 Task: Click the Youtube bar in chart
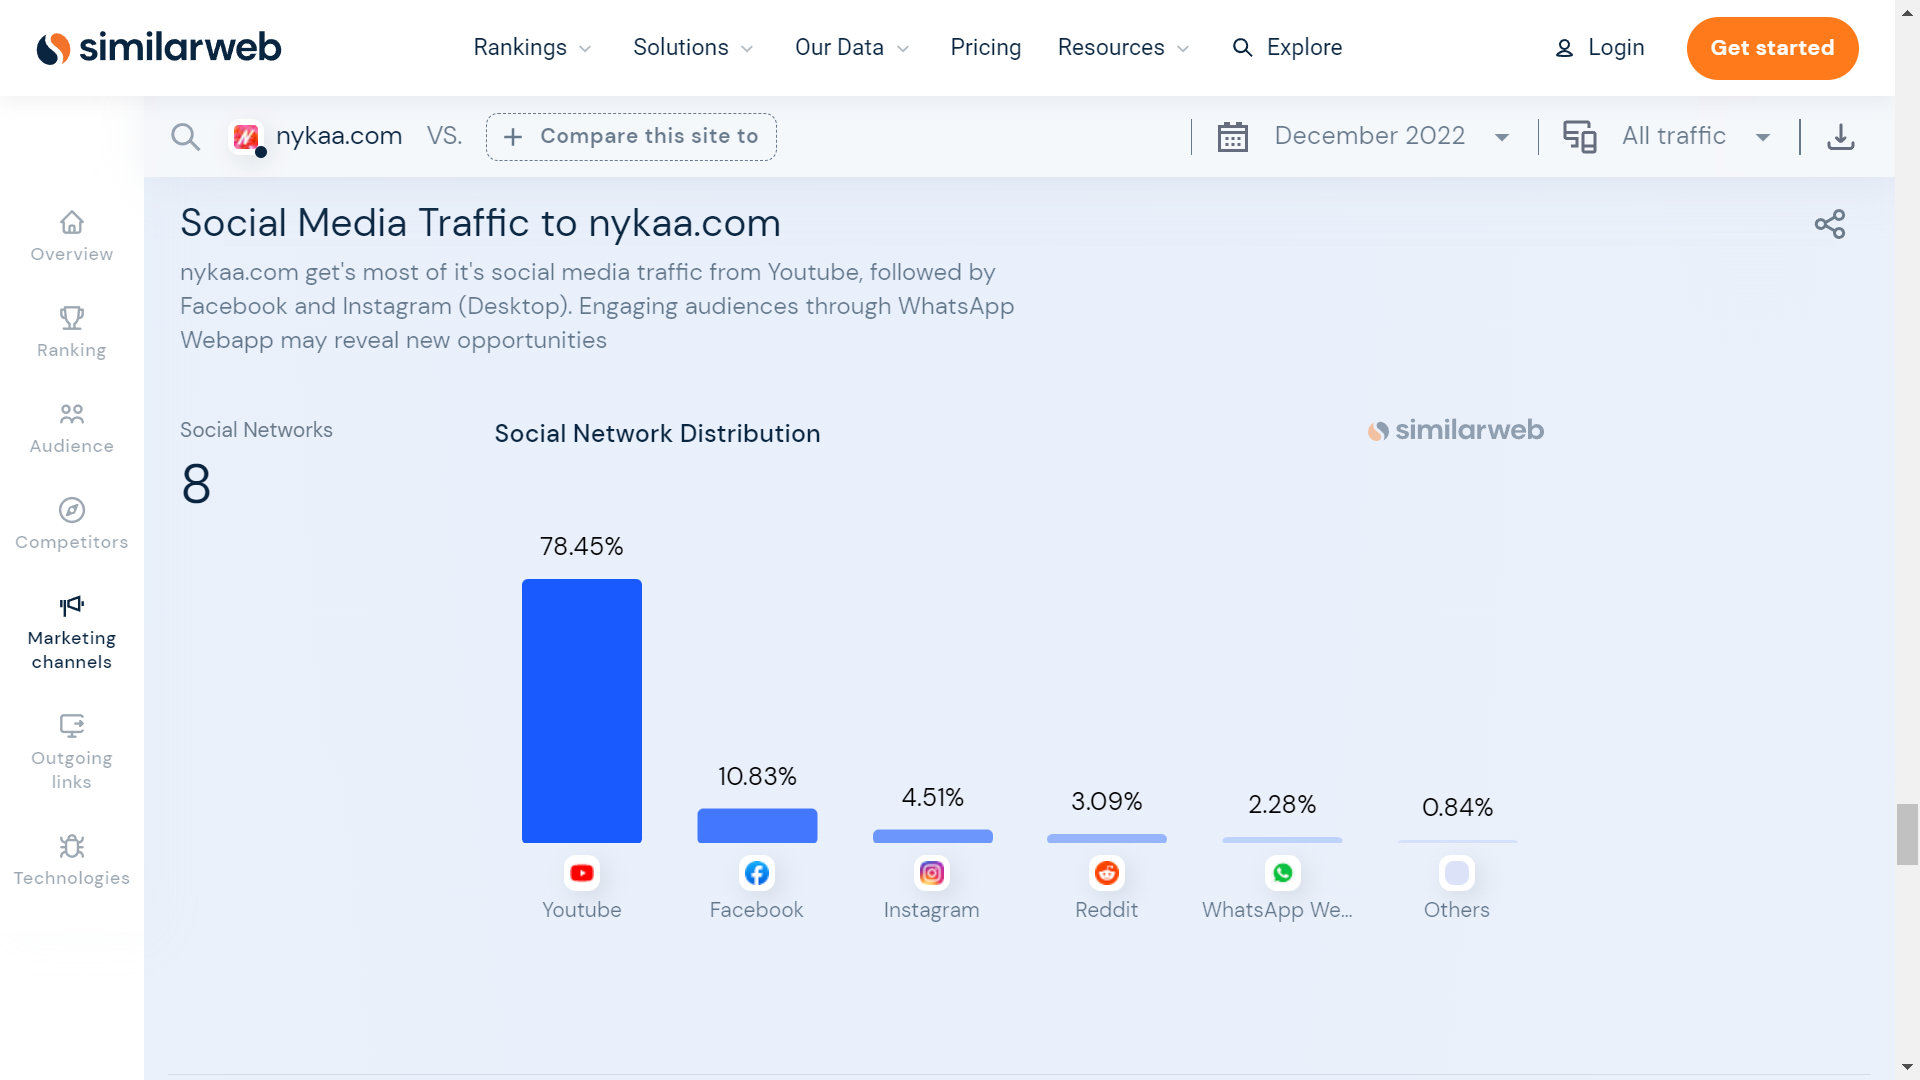click(582, 711)
